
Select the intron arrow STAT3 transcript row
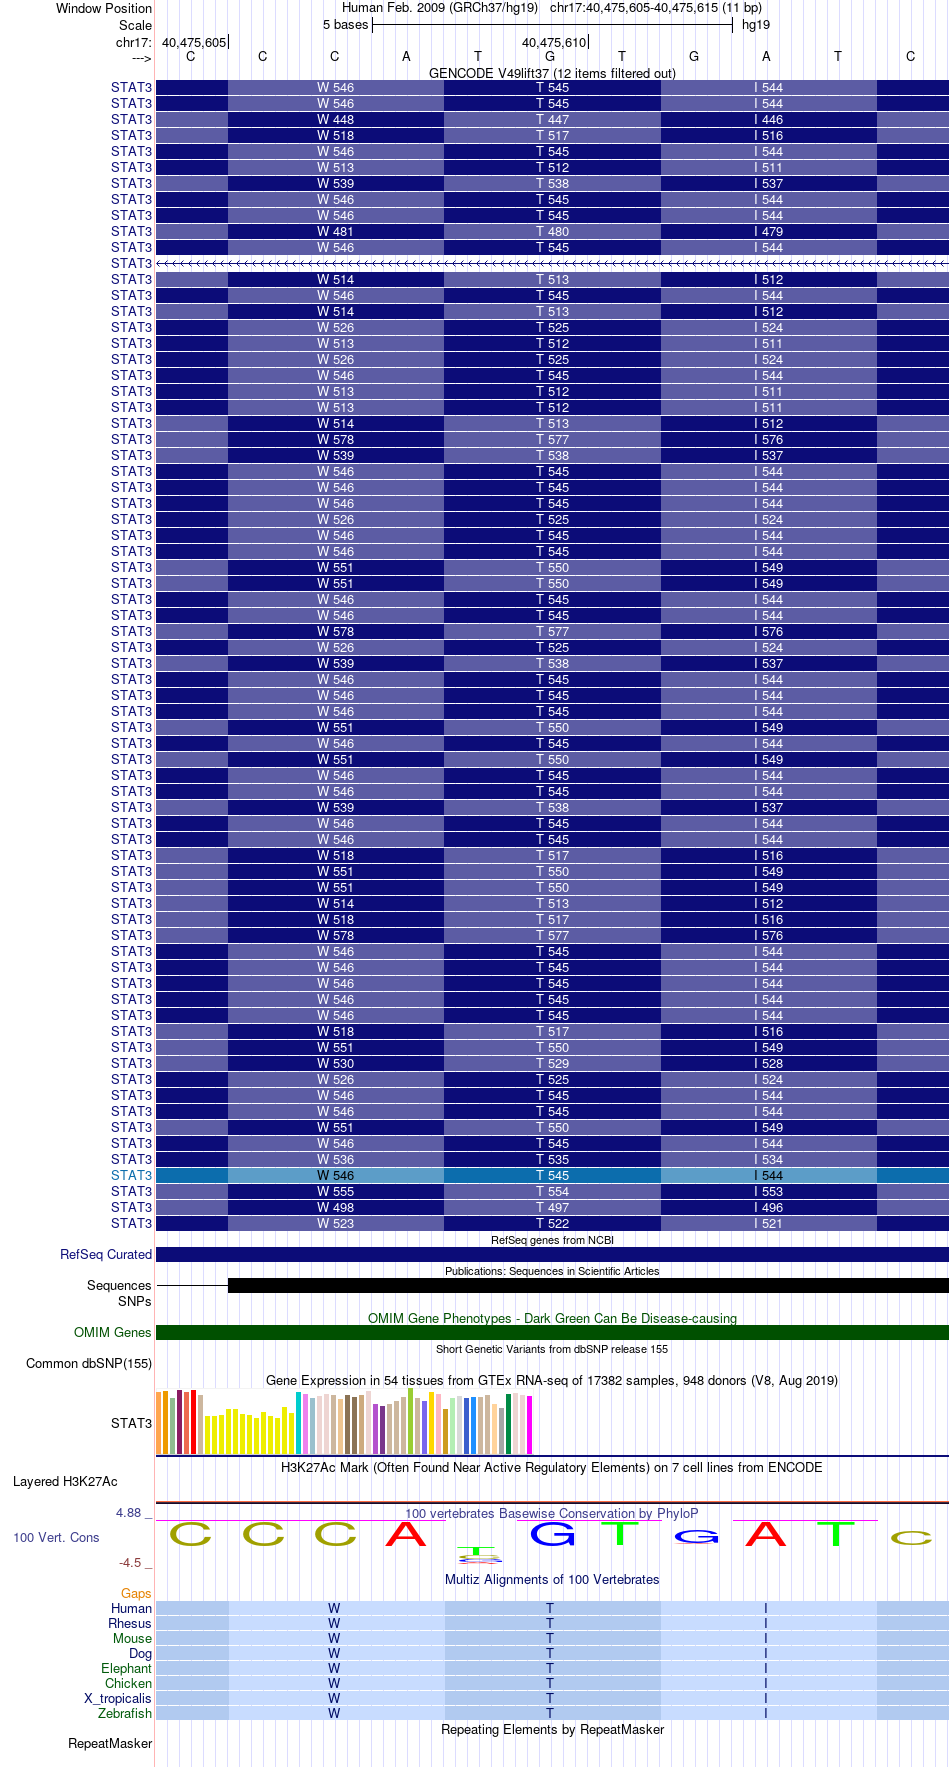552,263
